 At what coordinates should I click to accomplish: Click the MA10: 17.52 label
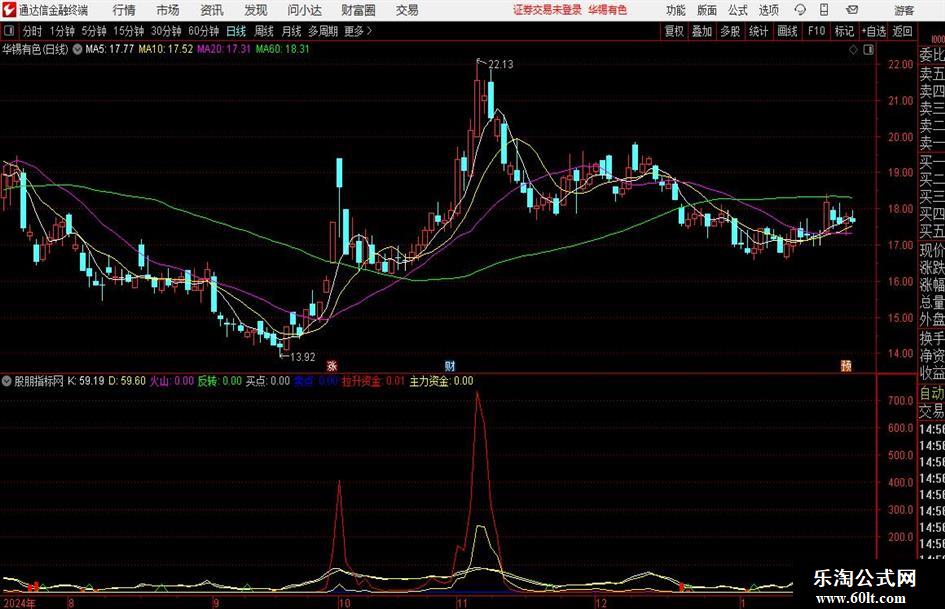click(166, 49)
